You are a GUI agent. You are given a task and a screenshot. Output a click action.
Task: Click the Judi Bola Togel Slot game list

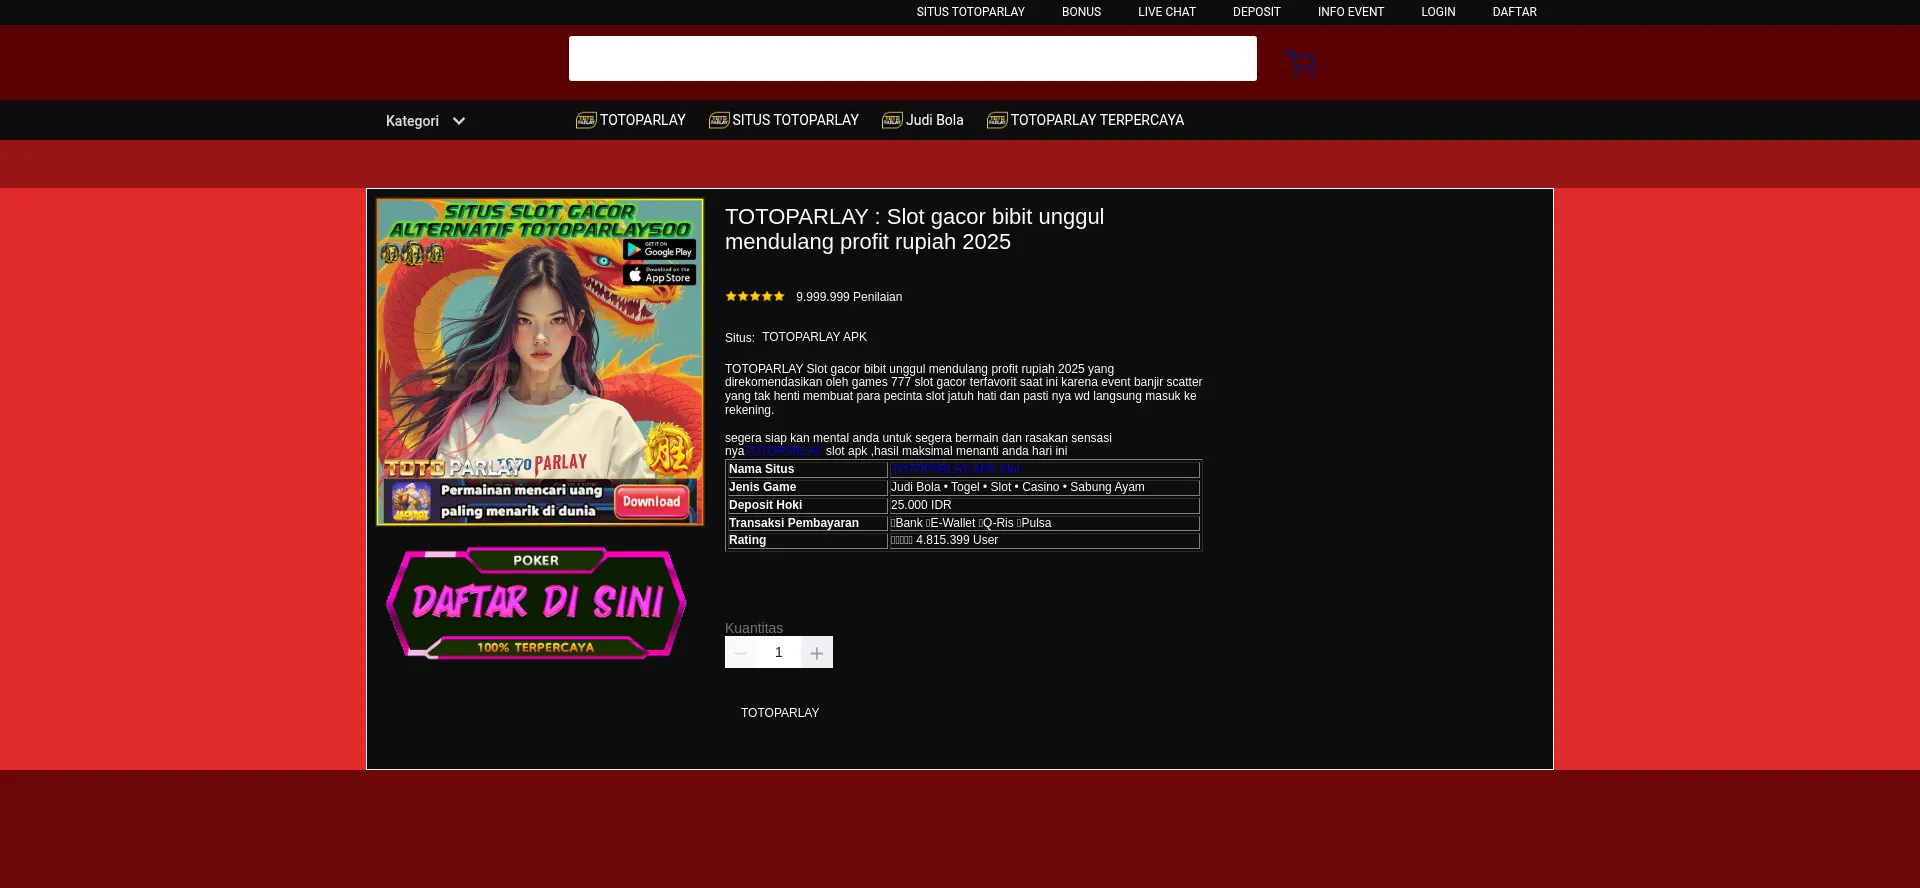tap(1018, 487)
